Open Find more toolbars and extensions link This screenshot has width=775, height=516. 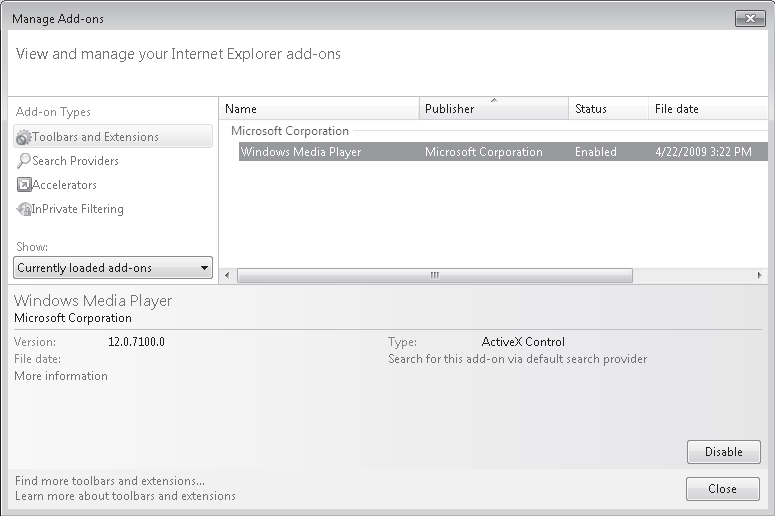click(x=110, y=481)
